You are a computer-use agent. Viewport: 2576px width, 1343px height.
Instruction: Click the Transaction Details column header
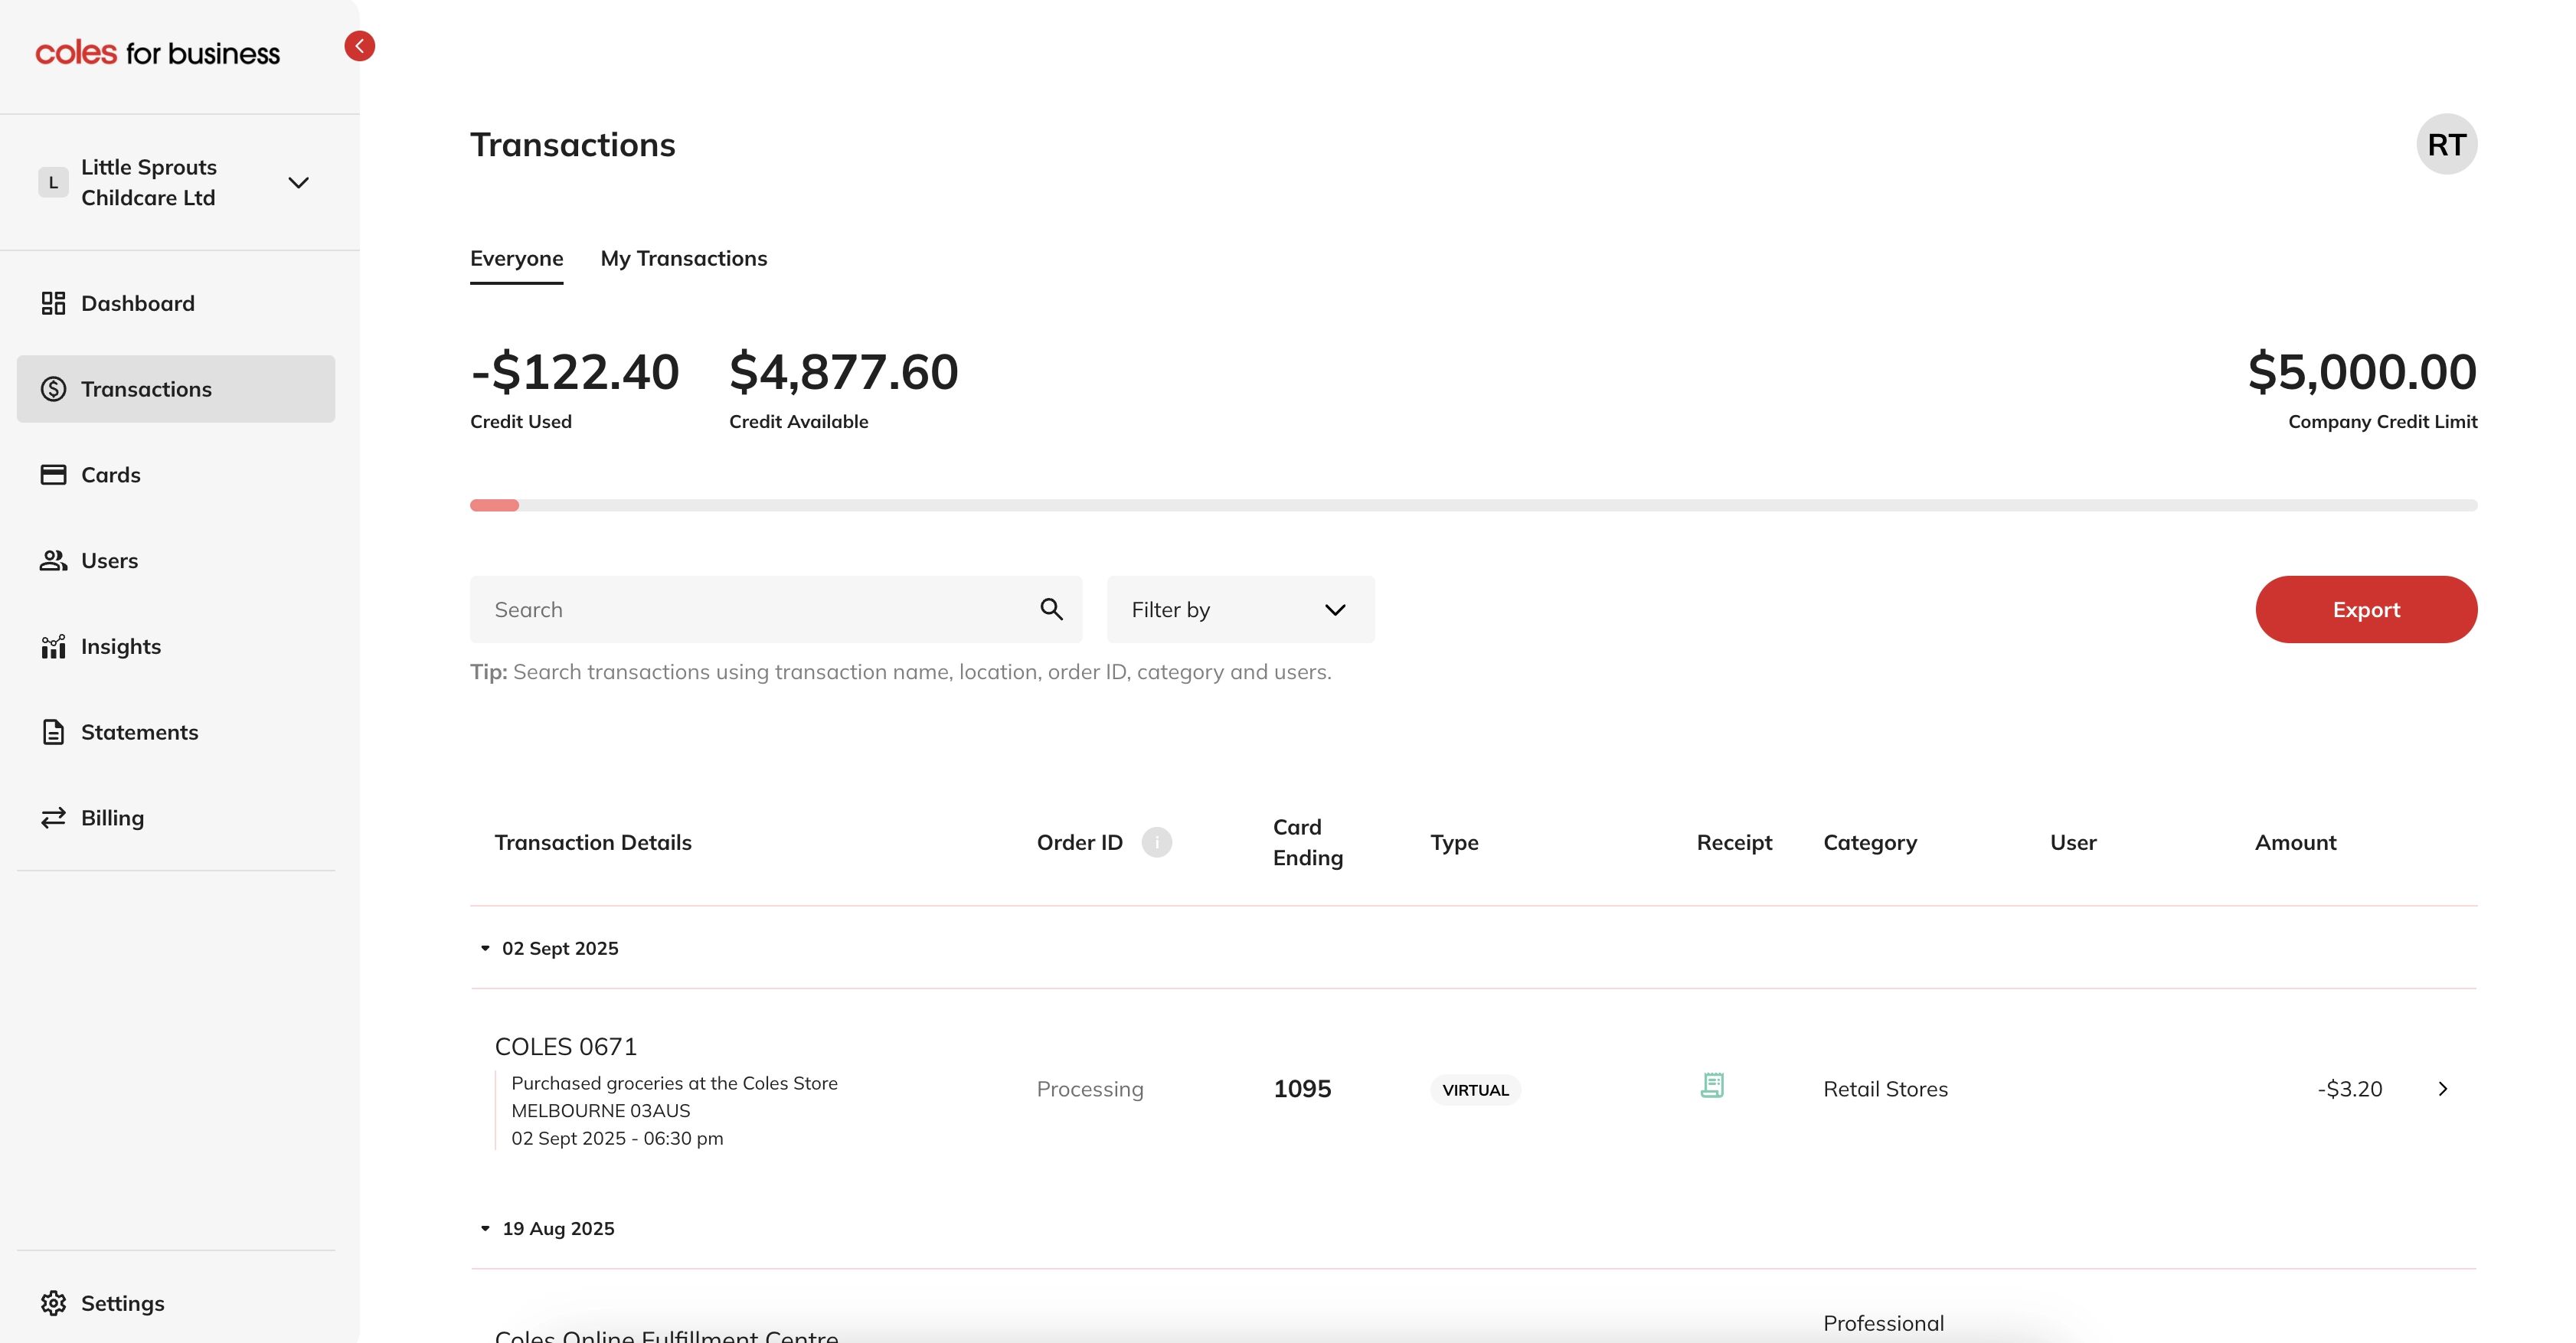point(593,842)
